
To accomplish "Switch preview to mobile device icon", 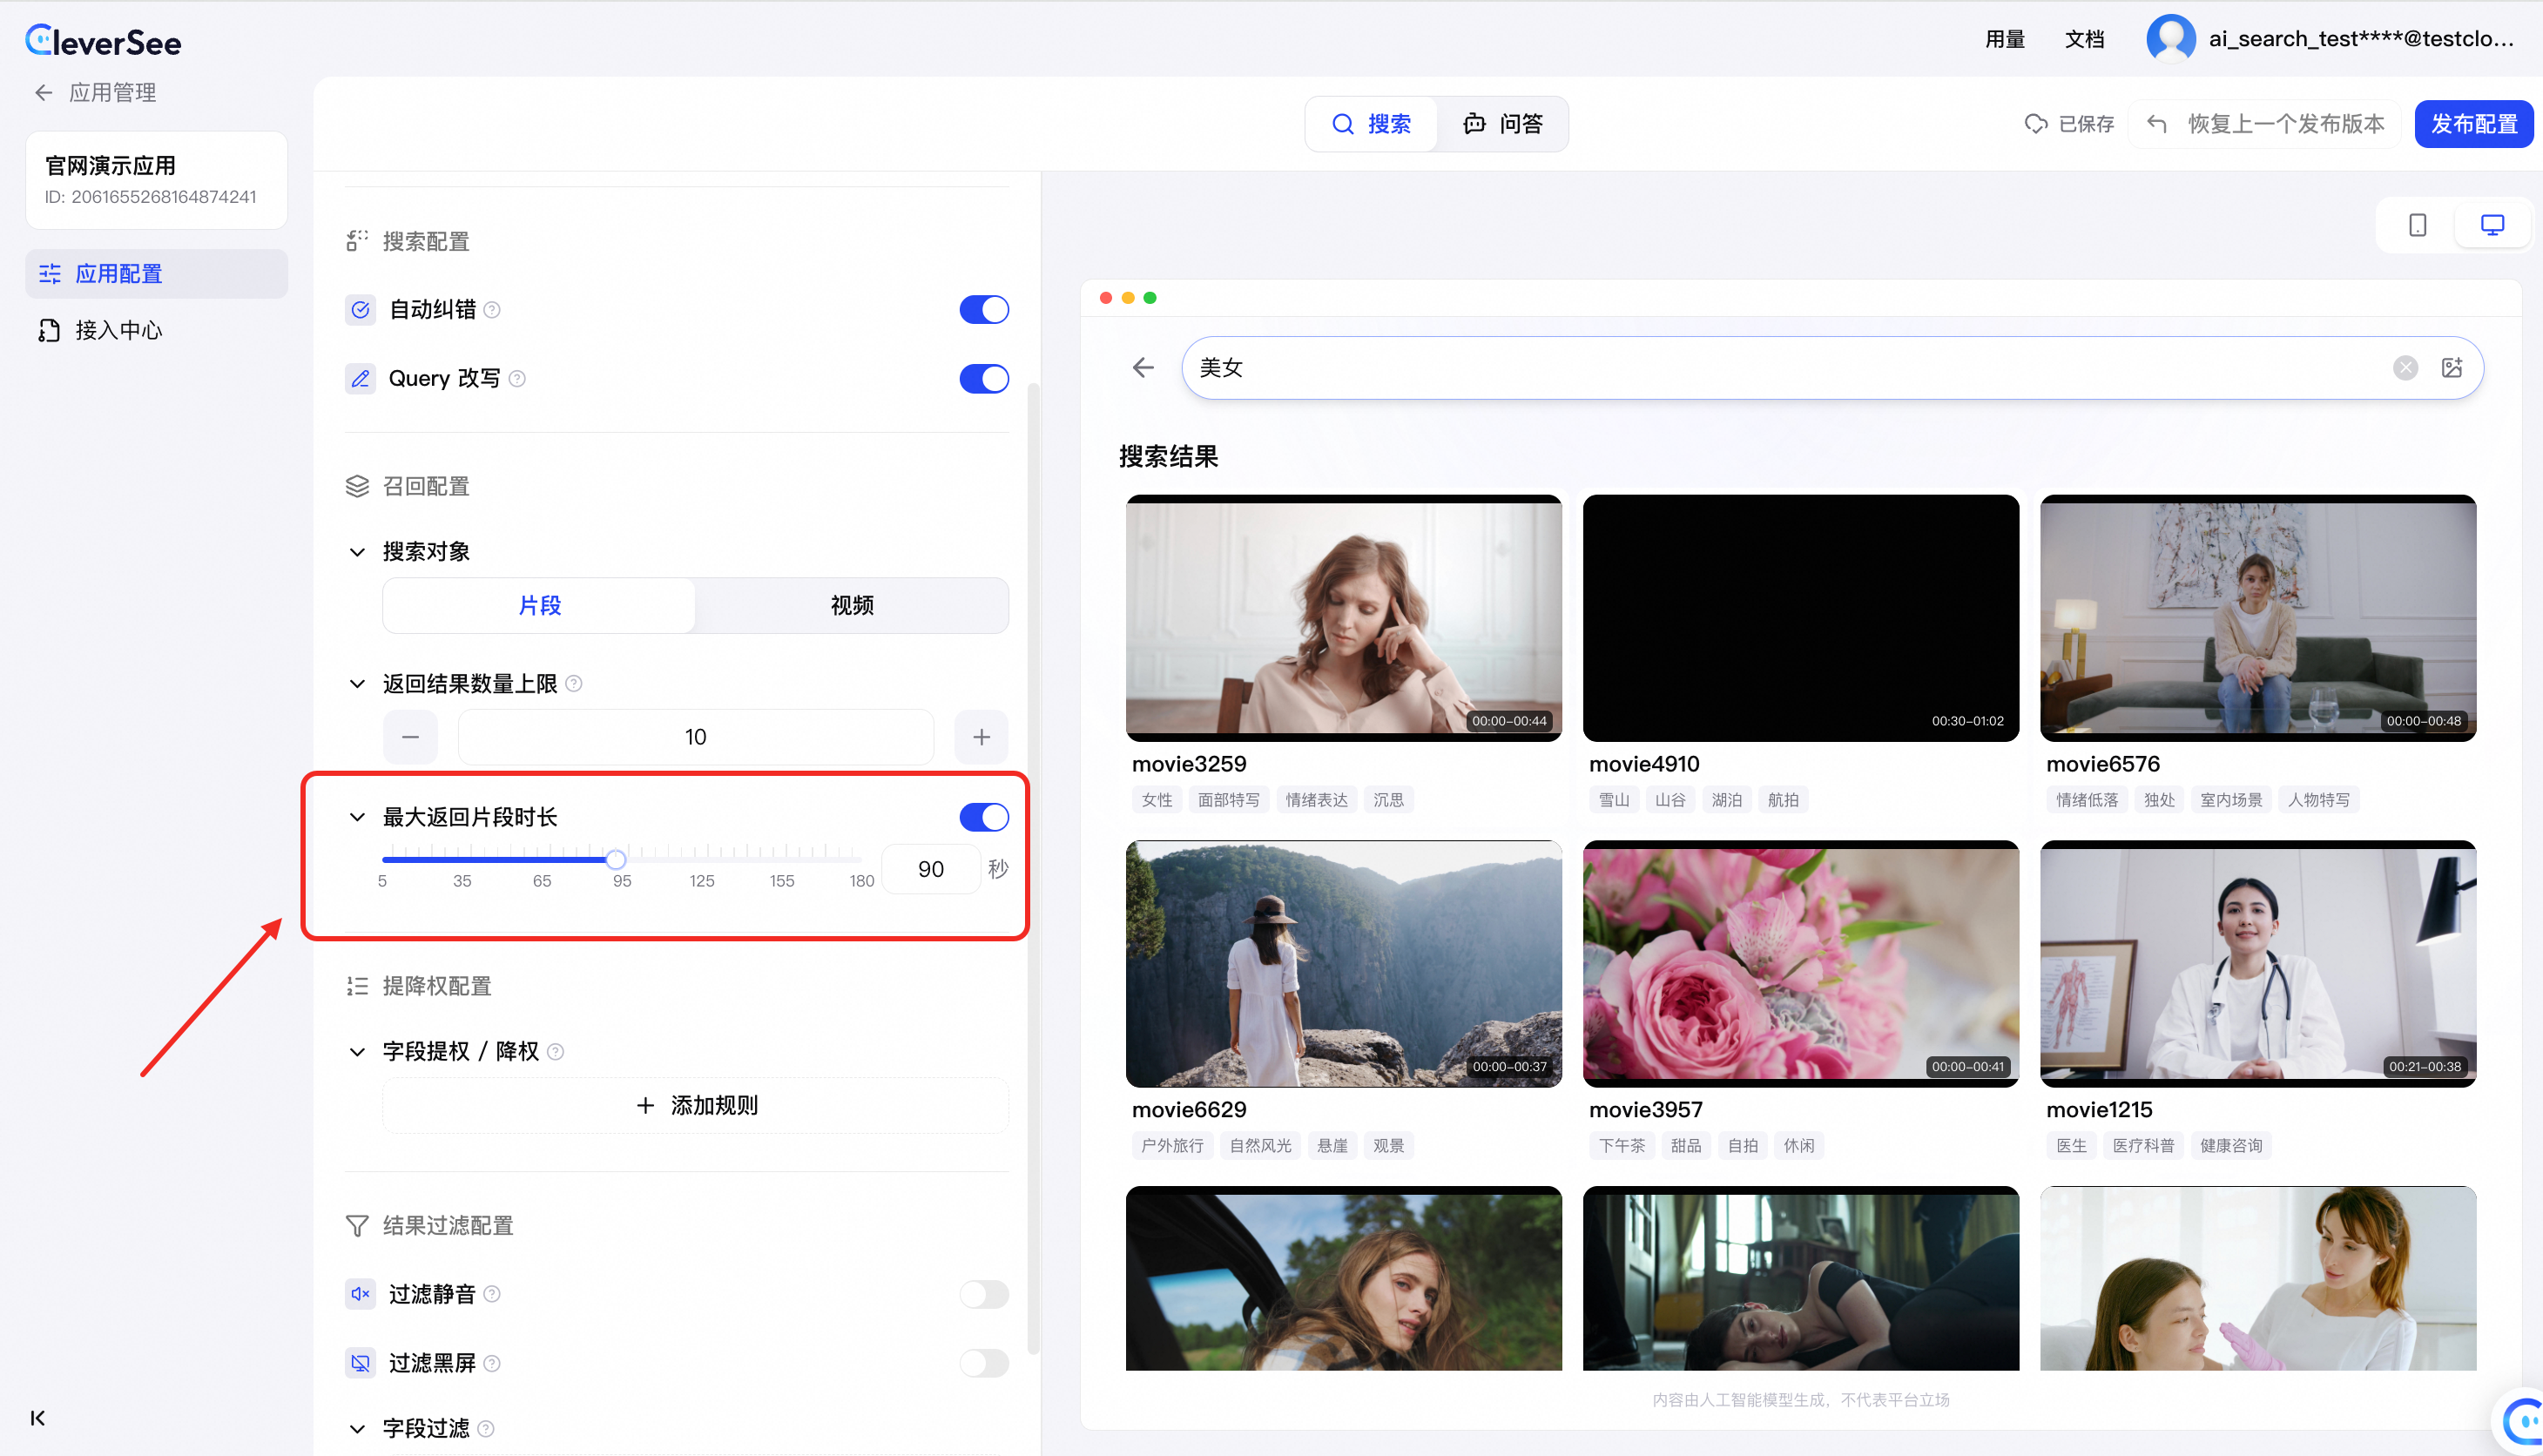I will [x=2417, y=225].
